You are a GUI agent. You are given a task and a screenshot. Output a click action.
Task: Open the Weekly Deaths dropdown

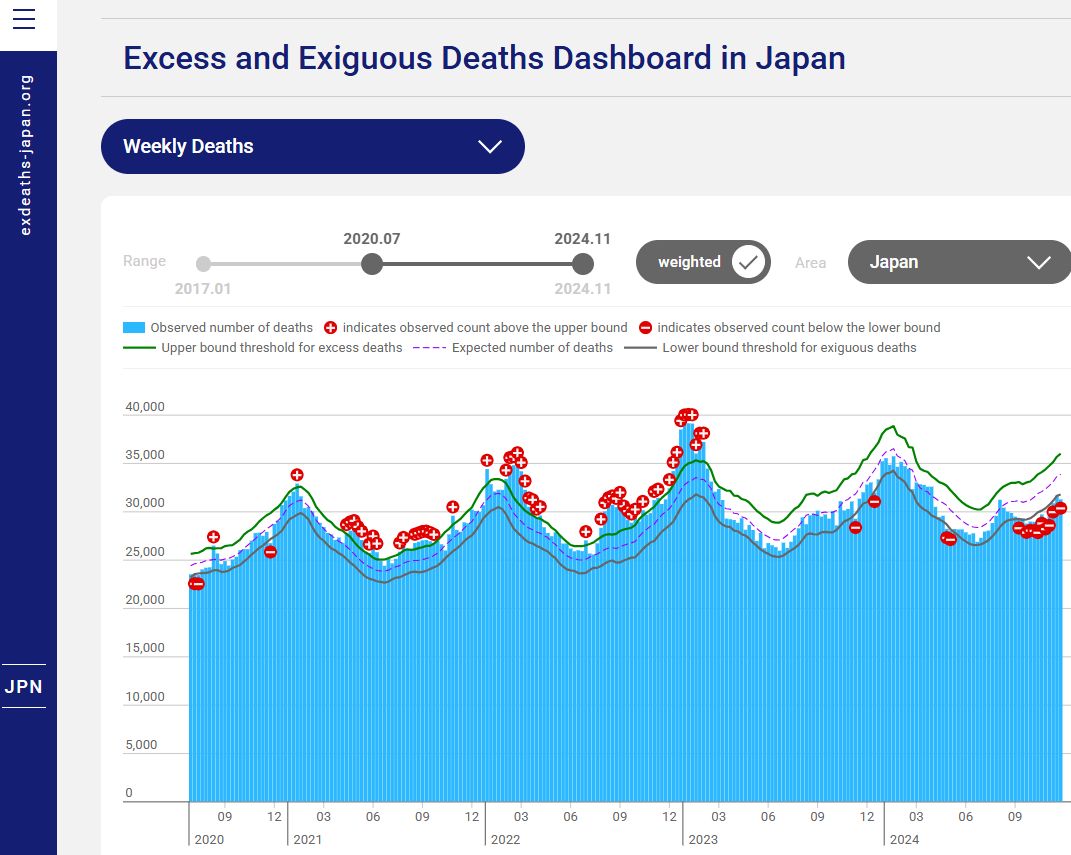pyautogui.click(x=312, y=146)
